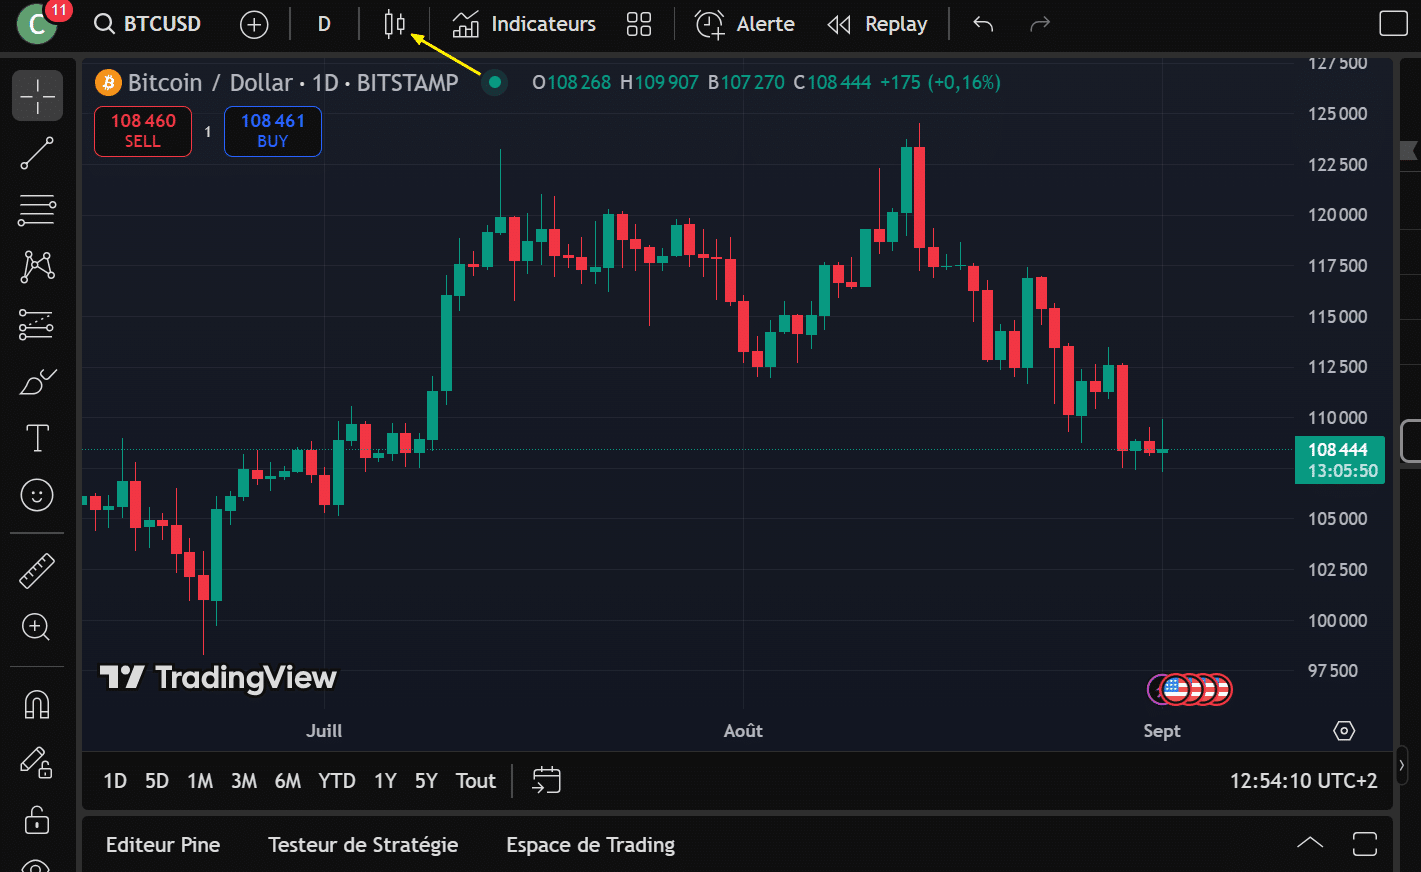Open the candlestick chart type dropdown
Screen dimensions: 1421x872
click(395, 24)
